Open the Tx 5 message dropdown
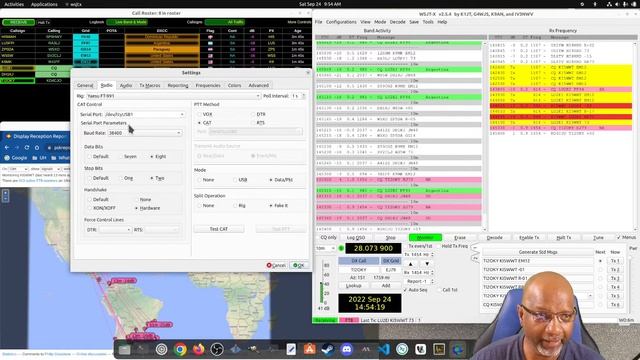Viewport: 640px width, 360px height. click(590, 295)
